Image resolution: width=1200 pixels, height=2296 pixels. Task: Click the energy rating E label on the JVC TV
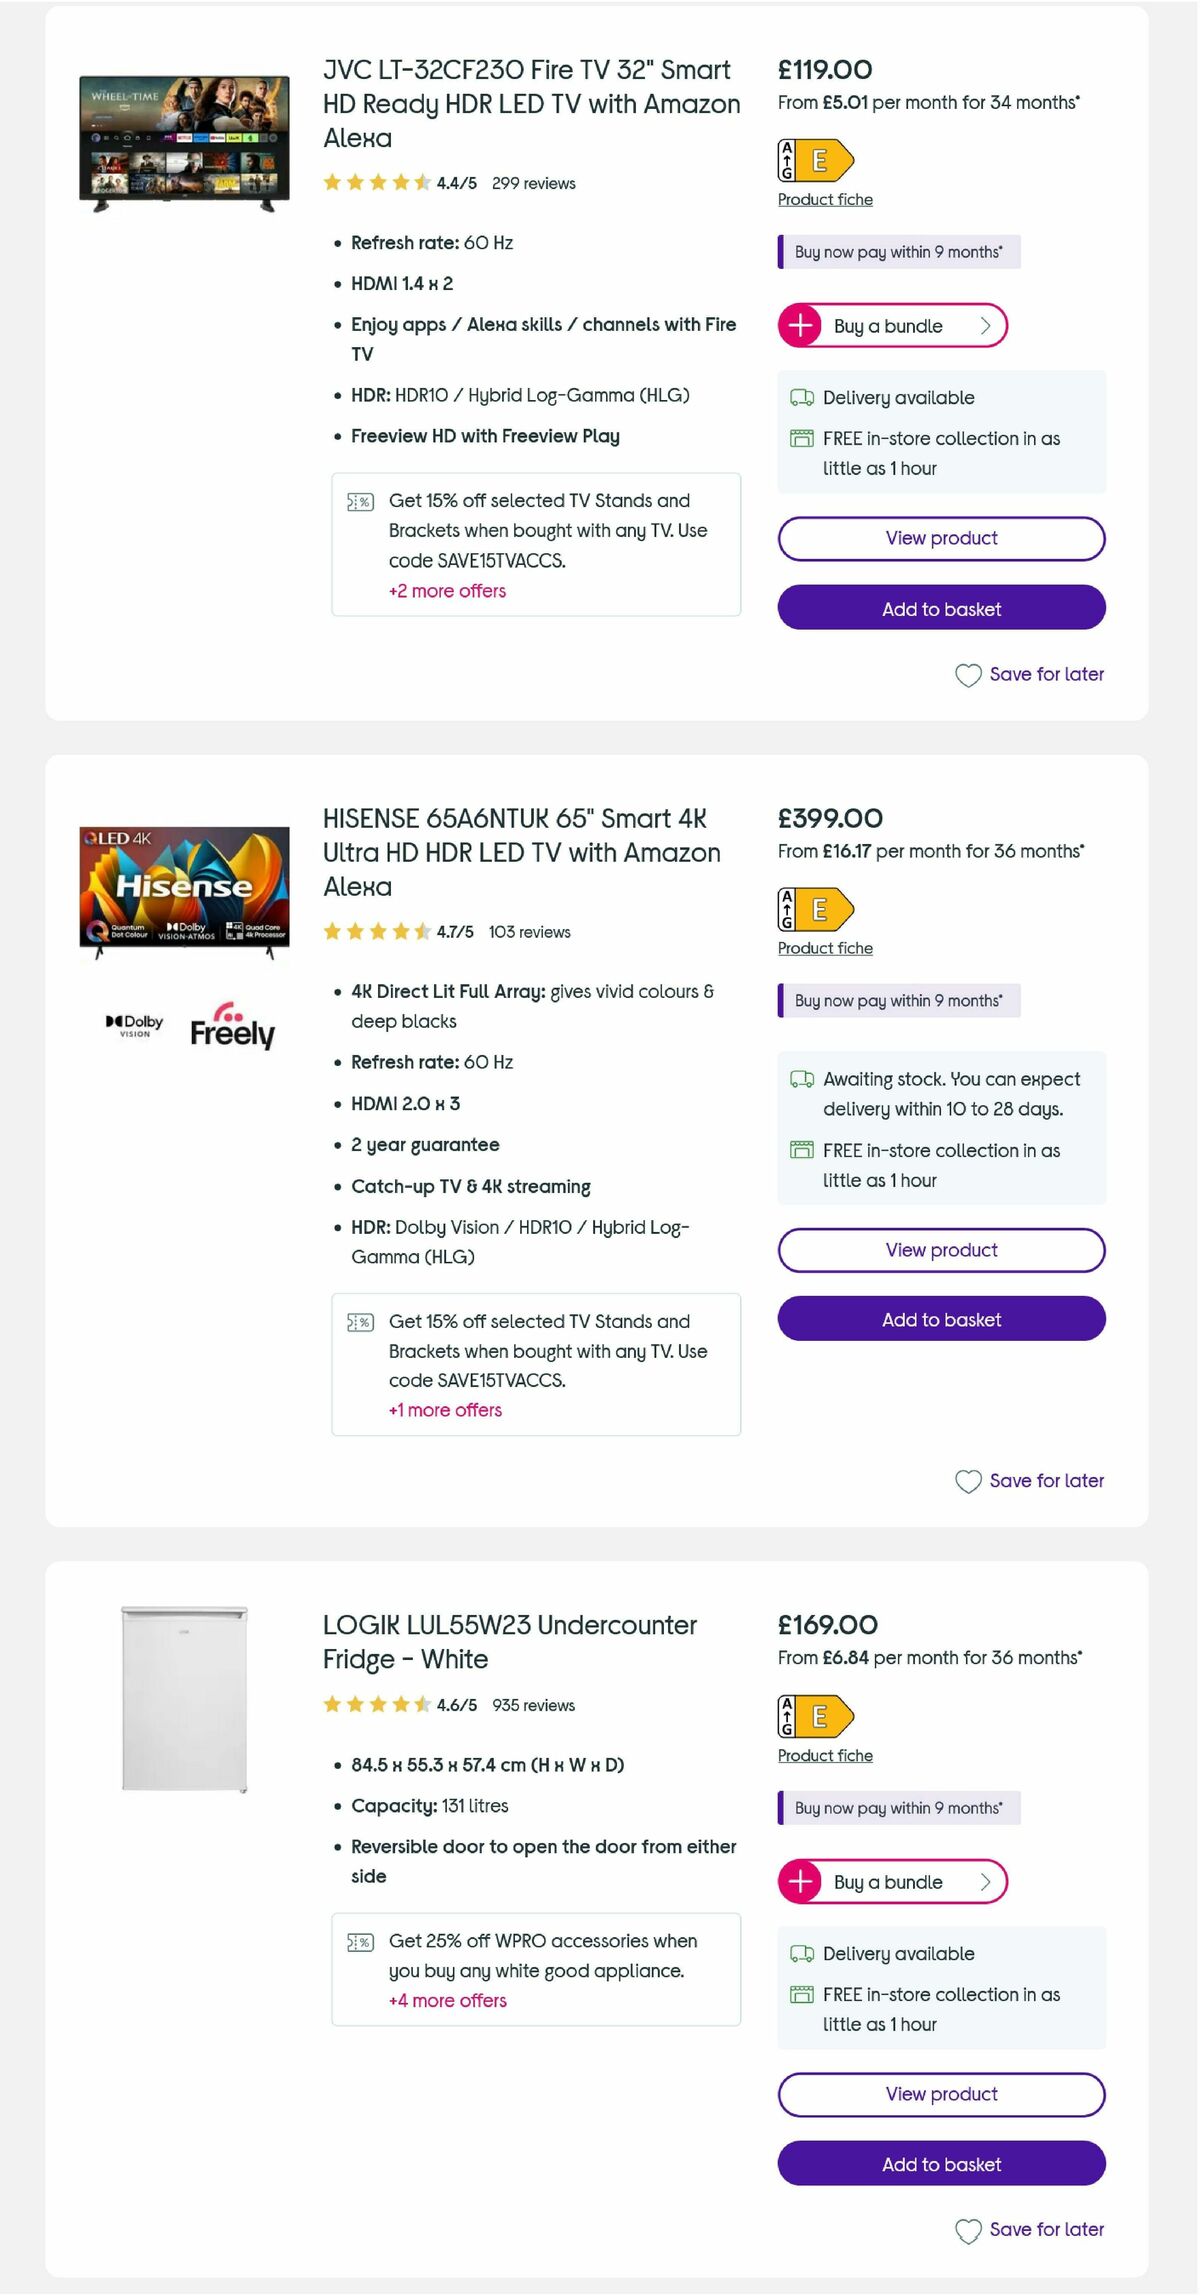tap(815, 160)
